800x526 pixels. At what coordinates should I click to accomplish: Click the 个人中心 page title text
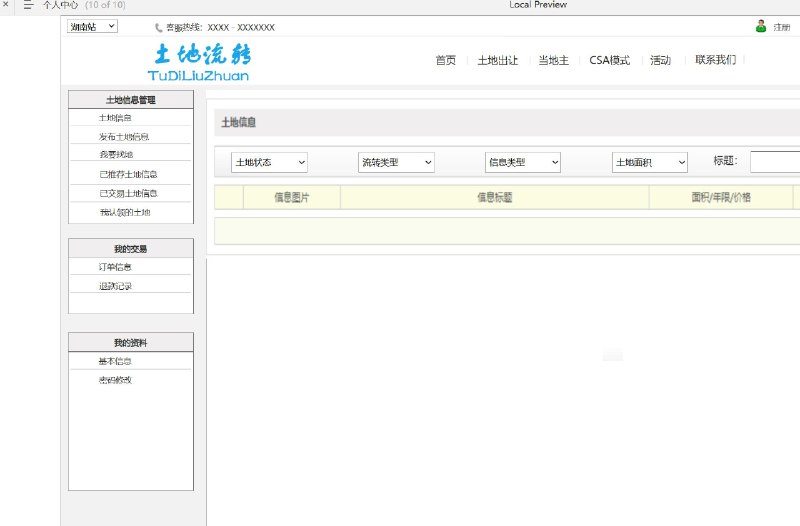(60, 5)
